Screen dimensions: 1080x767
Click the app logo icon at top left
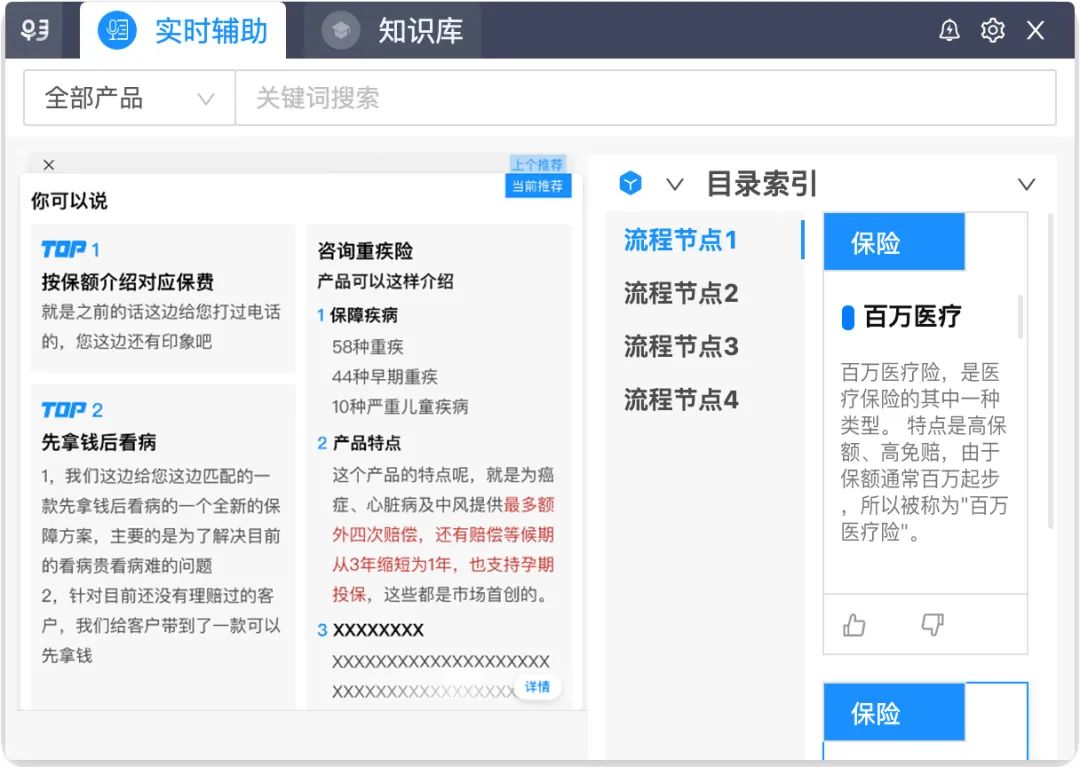pos(34,30)
